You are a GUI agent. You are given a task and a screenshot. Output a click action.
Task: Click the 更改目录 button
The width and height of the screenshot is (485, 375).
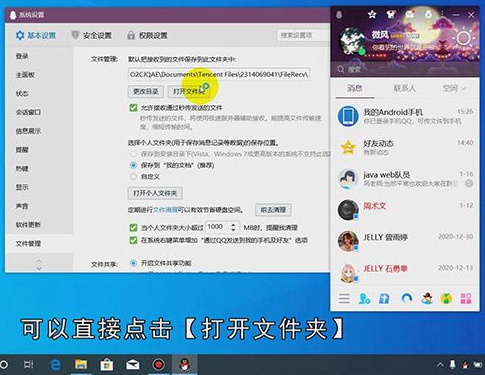(x=146, y=91)
